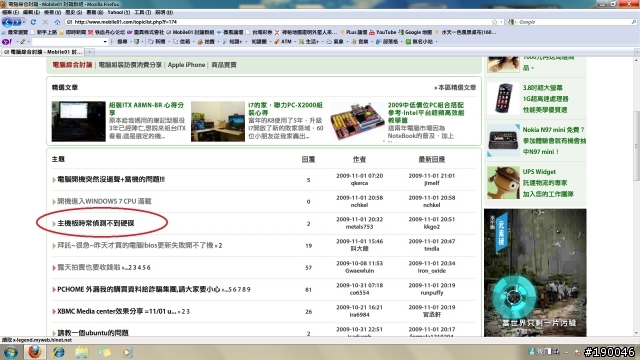Open the 檢視 (V) menu

53,13
